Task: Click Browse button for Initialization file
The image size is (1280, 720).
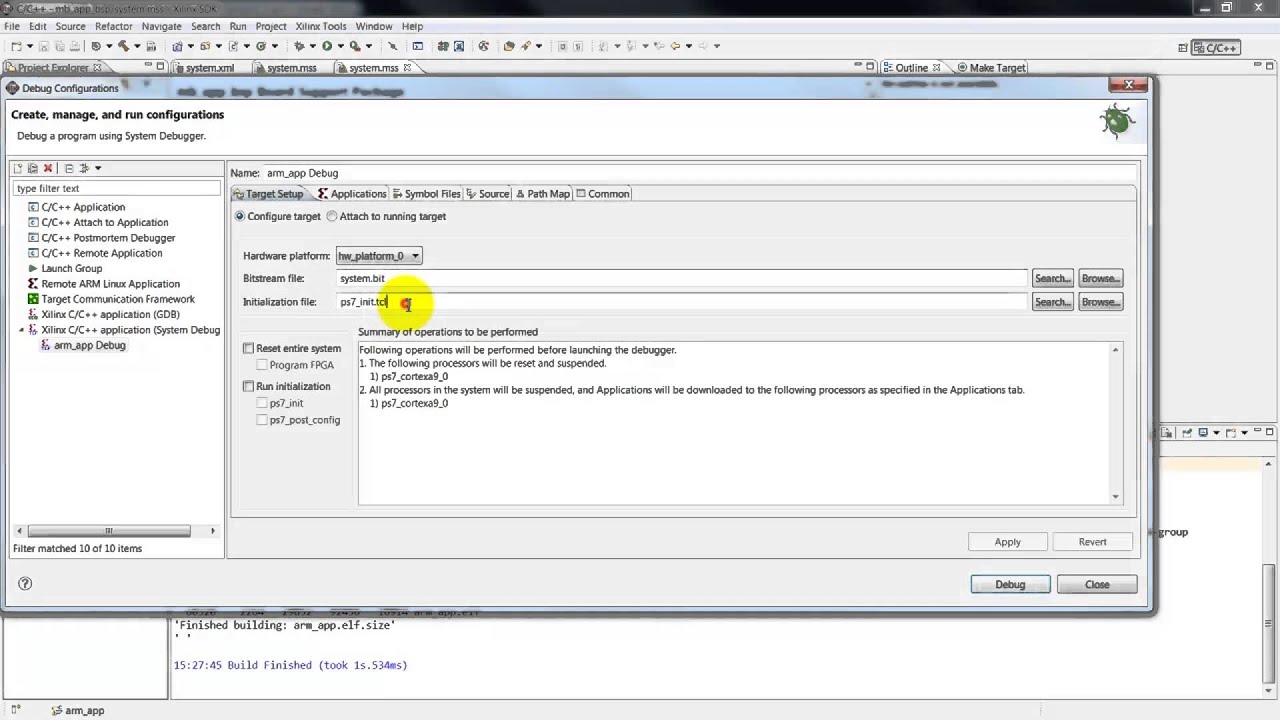Action: point(1100,302)
